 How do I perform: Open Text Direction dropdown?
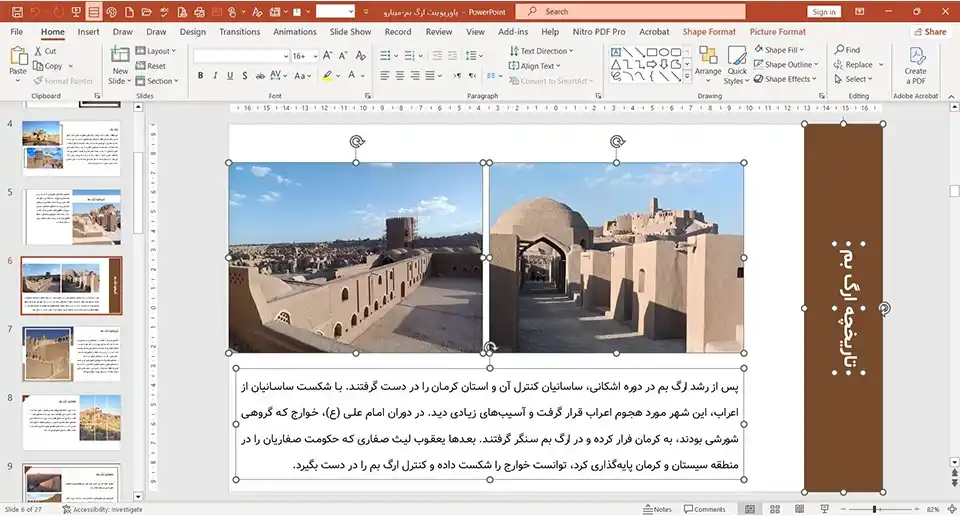point(541,51)
